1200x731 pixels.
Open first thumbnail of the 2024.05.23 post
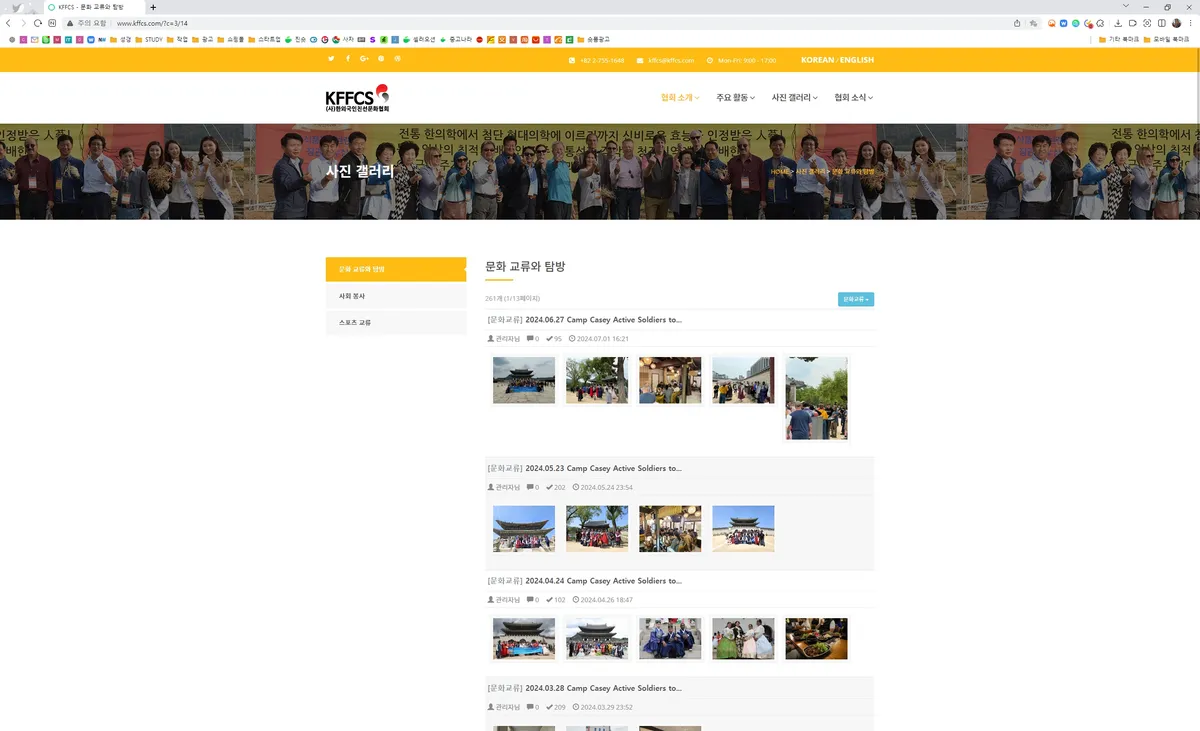524,528
